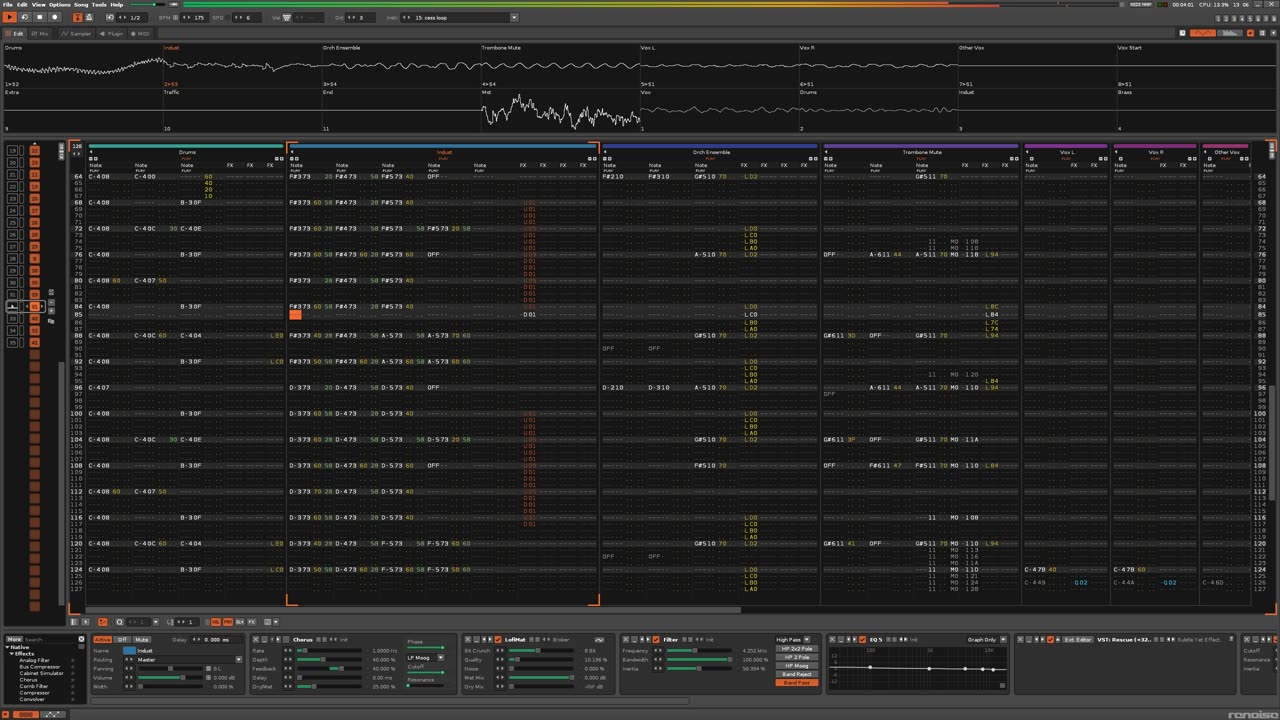The height and width of the screenshot is (720, 1280).
Task: Stop playback with the Stop button
Action: tap(40, 17)
